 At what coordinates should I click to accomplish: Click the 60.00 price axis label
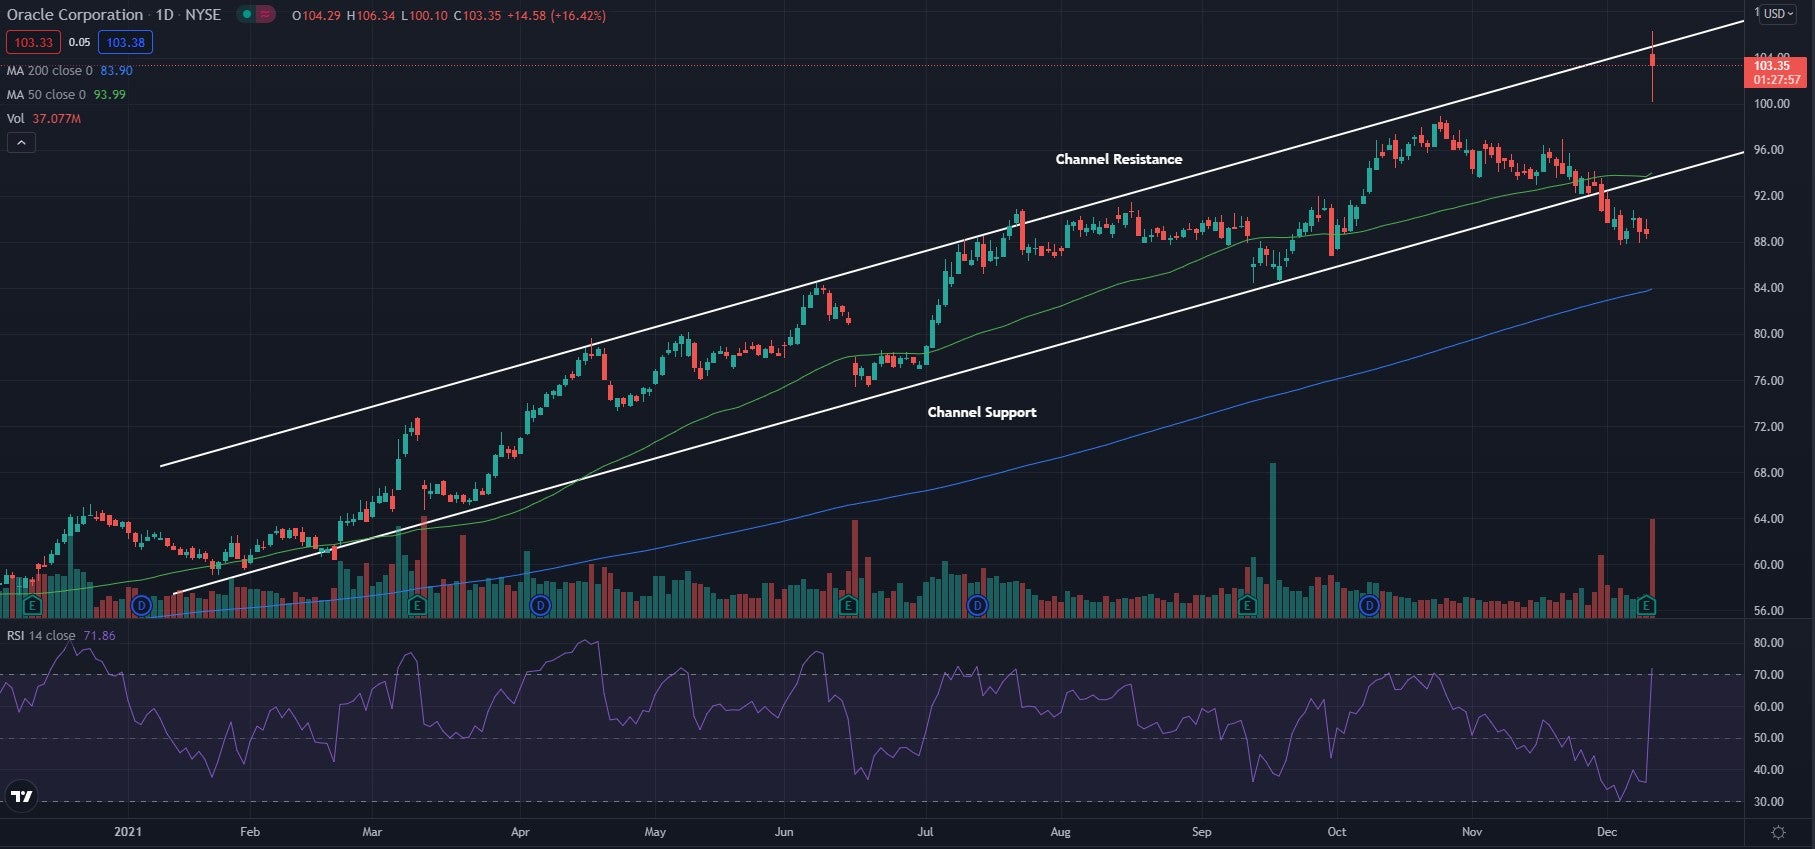pyautogui.click(x=1768, y=565)
